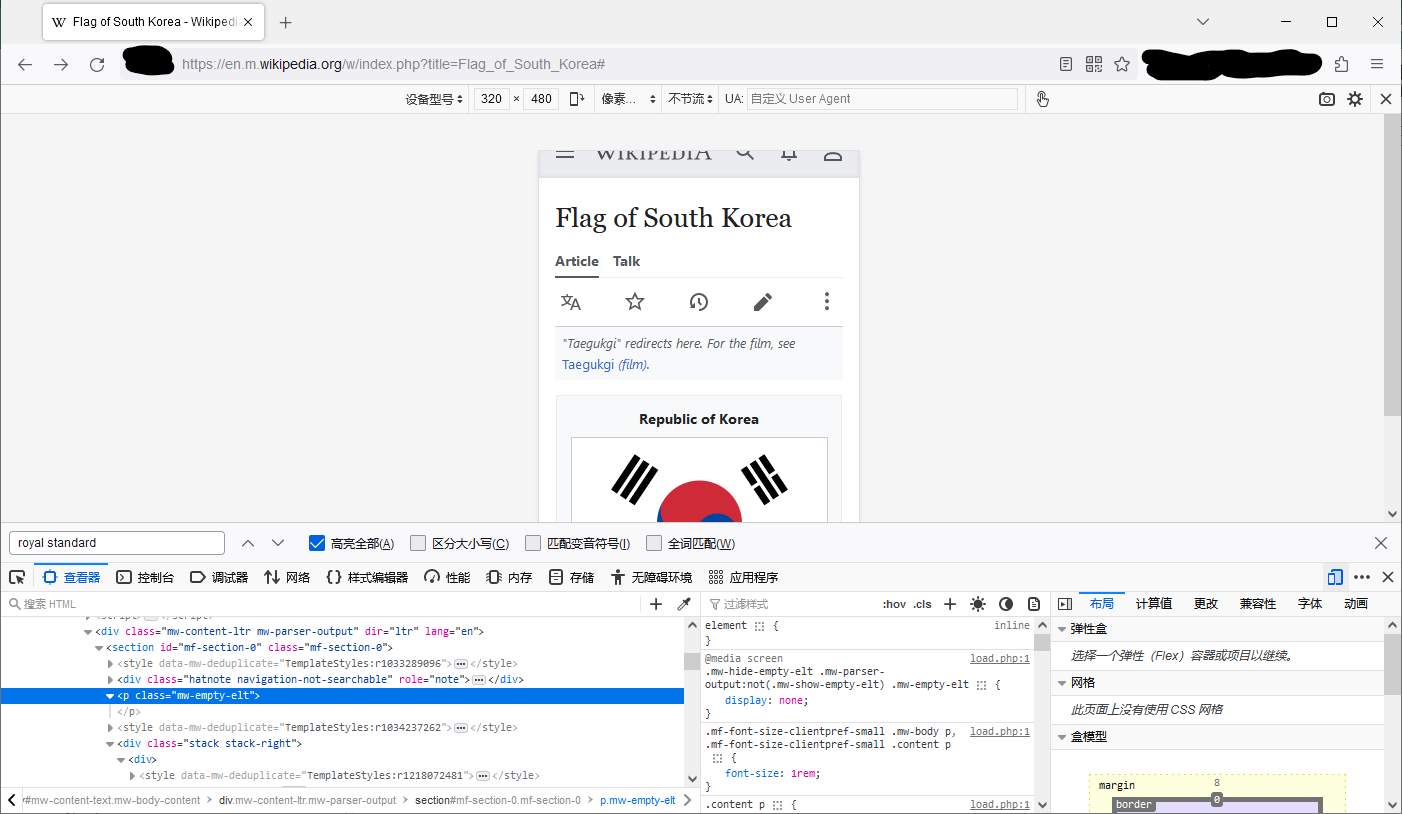Screen dimensions: 1402x814
Task: Open responsive design settings gear
Action: 1355,99
